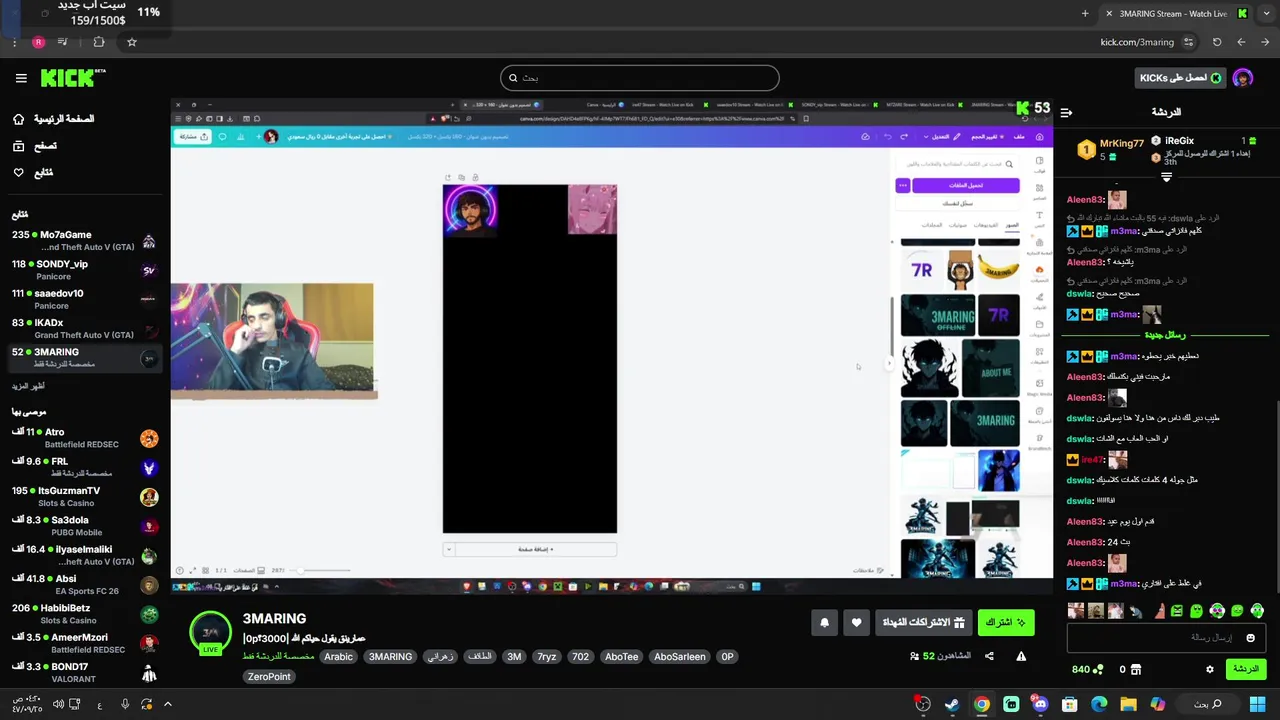1280x720 pixels.
Task: Share the stream via the share icon
Action: (x=989, y=656)
